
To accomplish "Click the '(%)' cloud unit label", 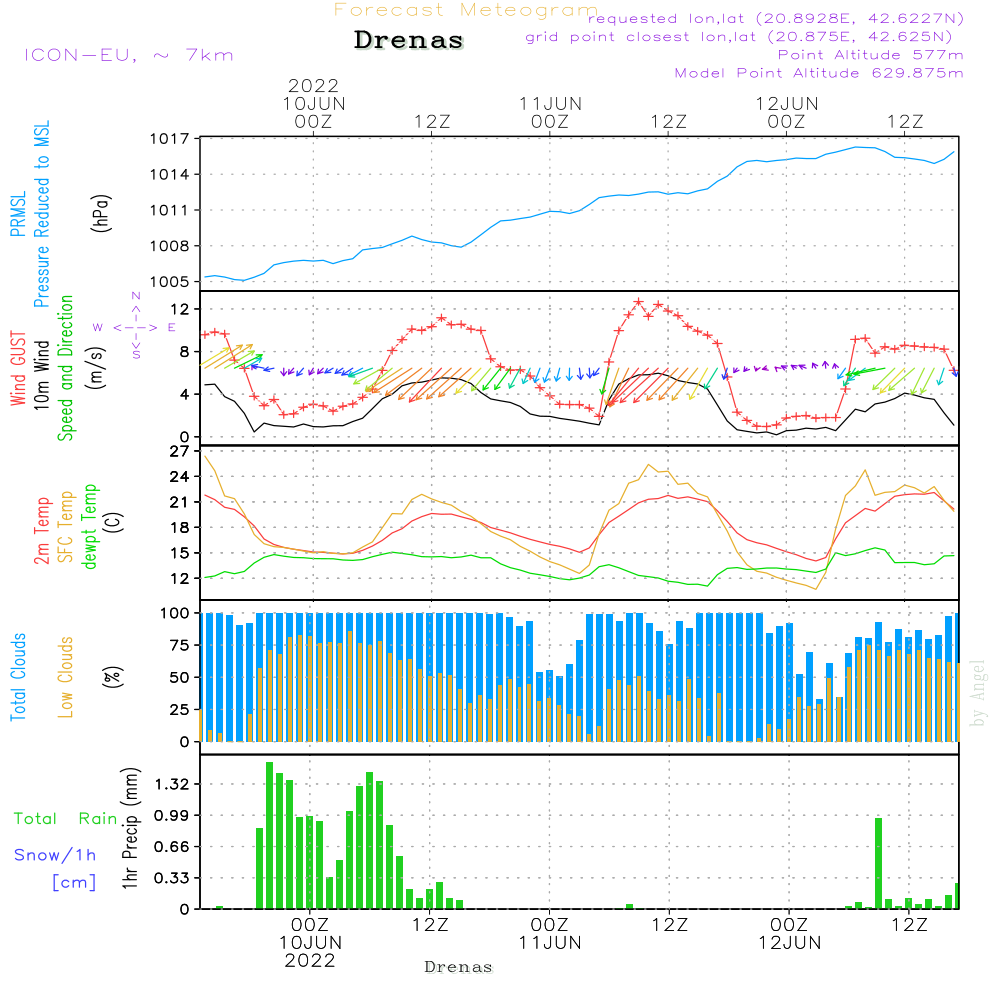I will pyautogui.click(x=112, y=677).
